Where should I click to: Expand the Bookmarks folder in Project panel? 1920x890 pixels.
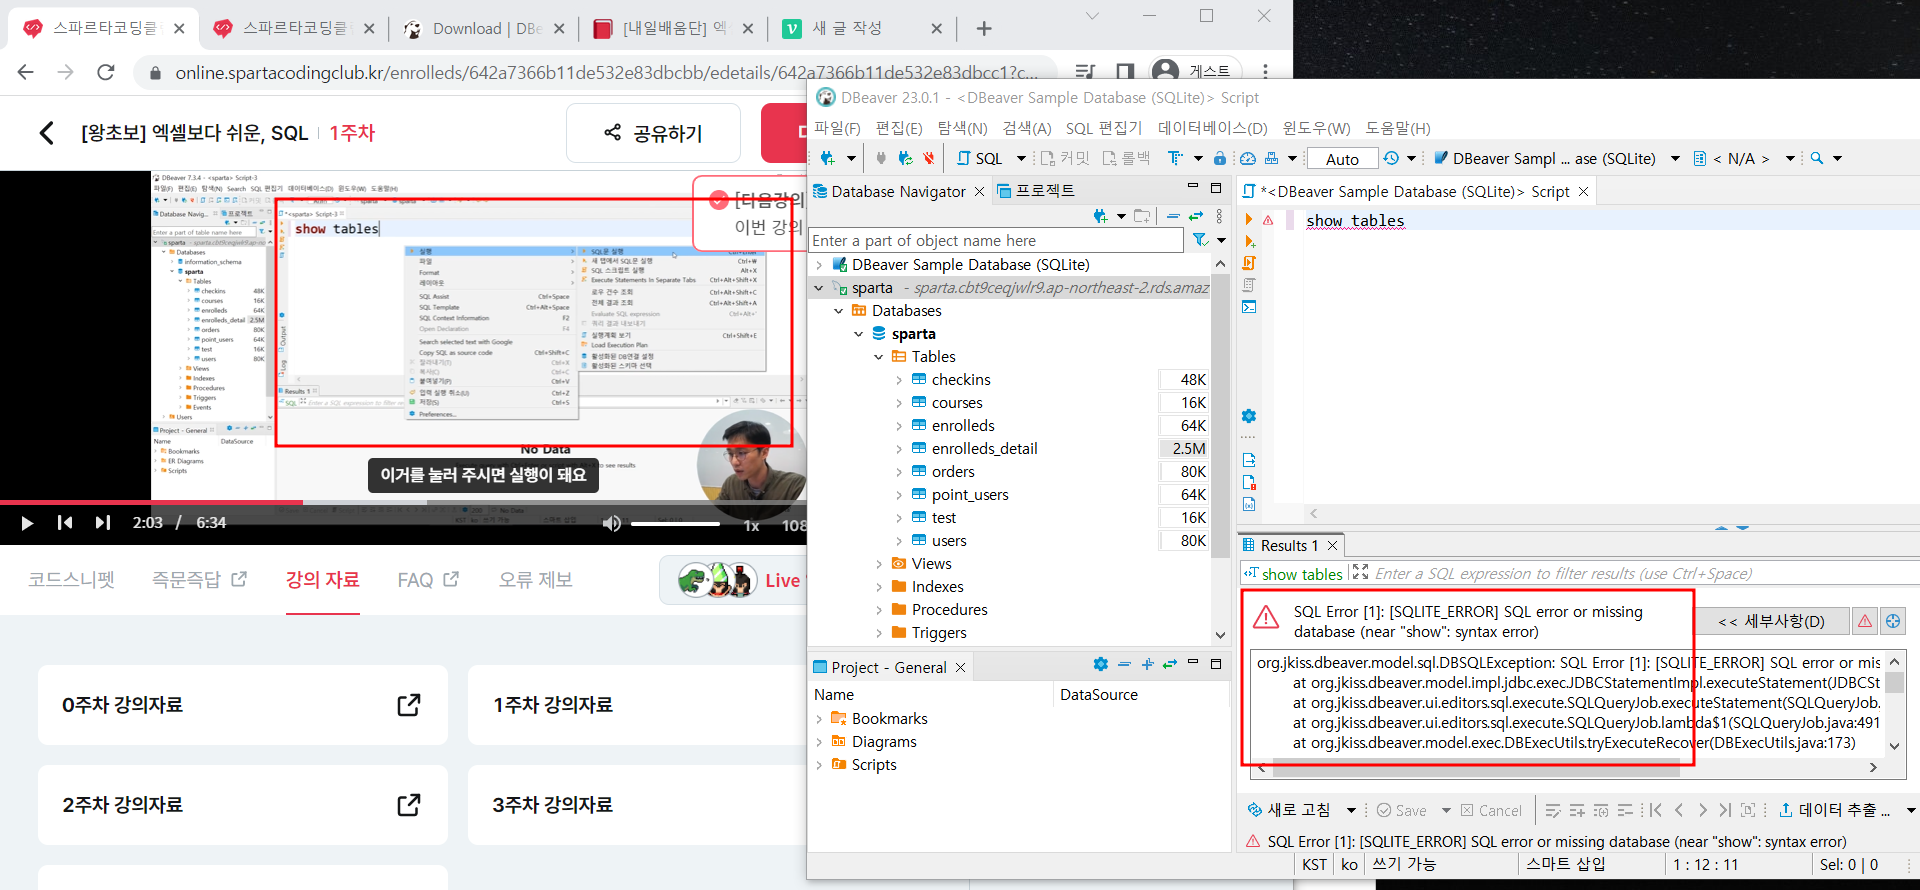pyautogui.click(x=819, y=719)
